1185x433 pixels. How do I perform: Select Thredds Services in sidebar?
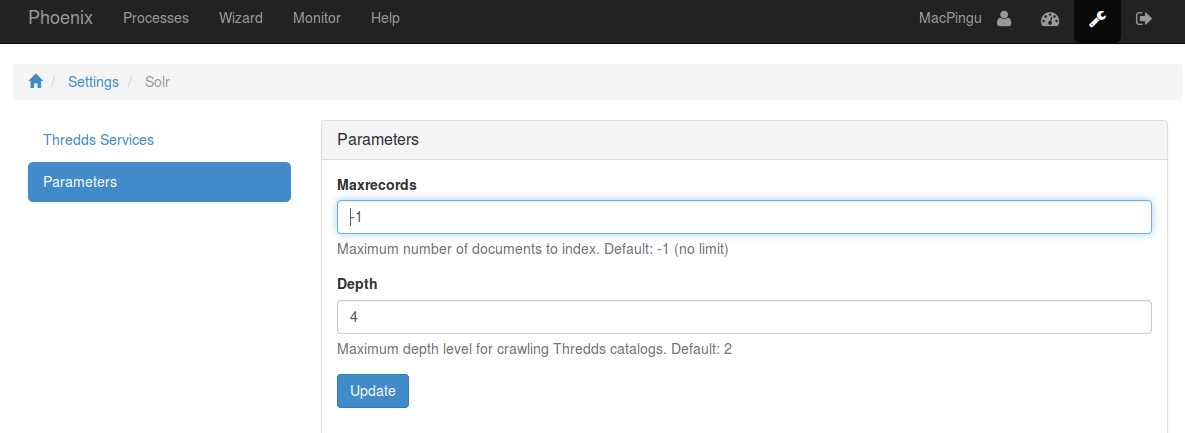[98, 140]
